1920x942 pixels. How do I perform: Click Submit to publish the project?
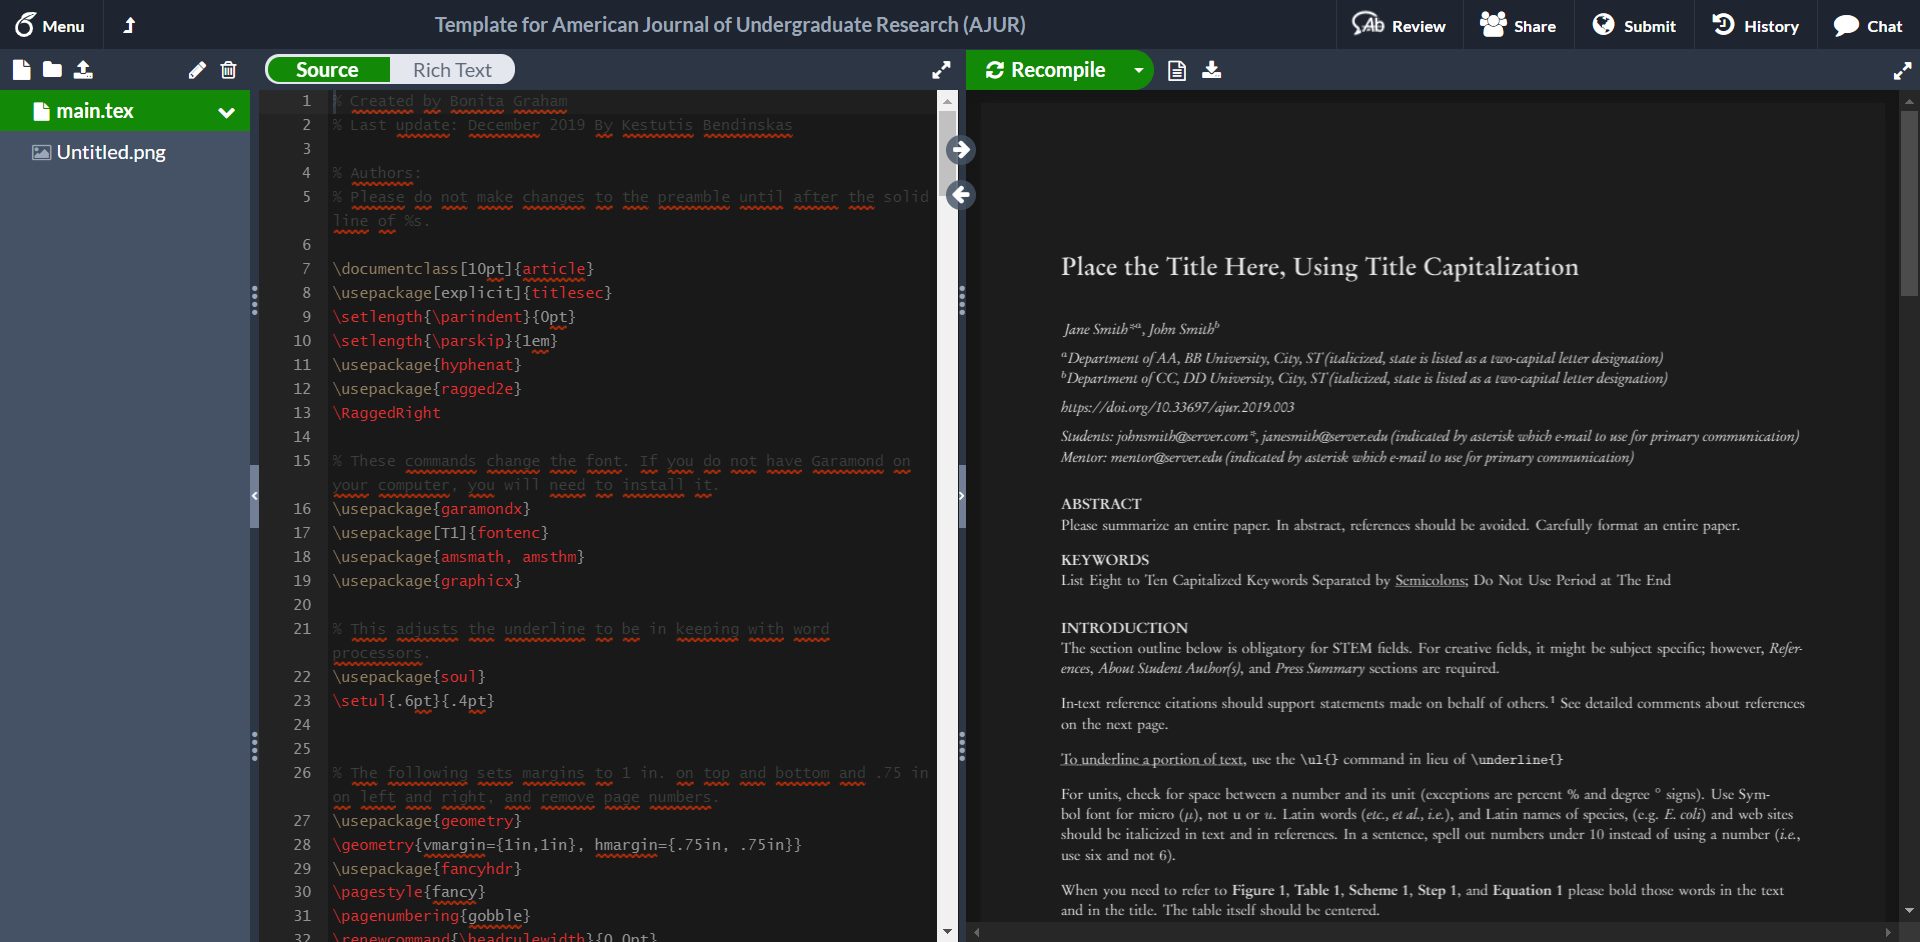pos(1634,25)
